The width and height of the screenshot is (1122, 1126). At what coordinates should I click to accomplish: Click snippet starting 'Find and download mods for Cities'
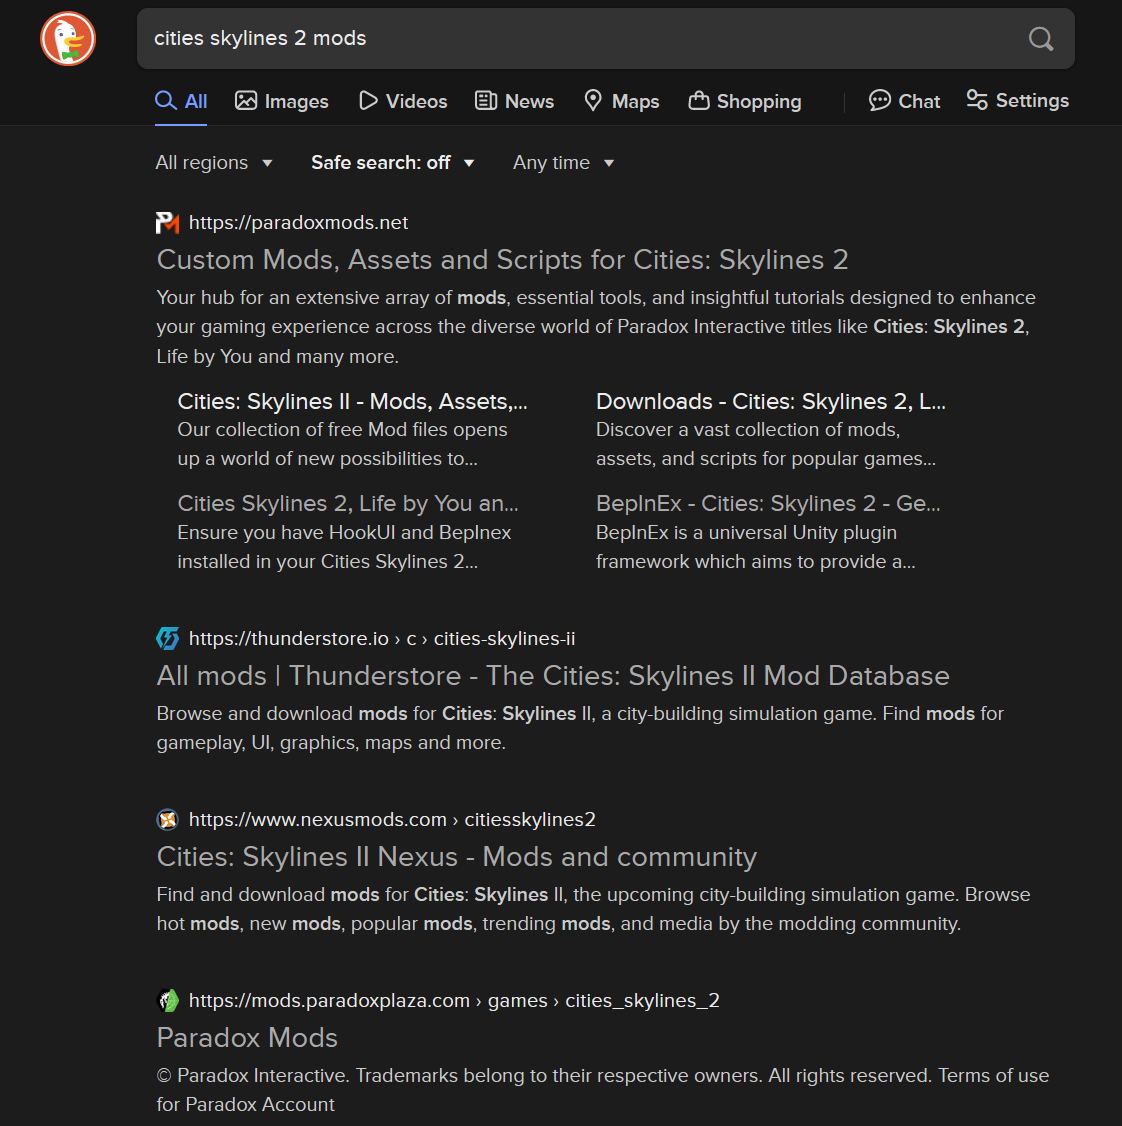(x=593, y=909)
